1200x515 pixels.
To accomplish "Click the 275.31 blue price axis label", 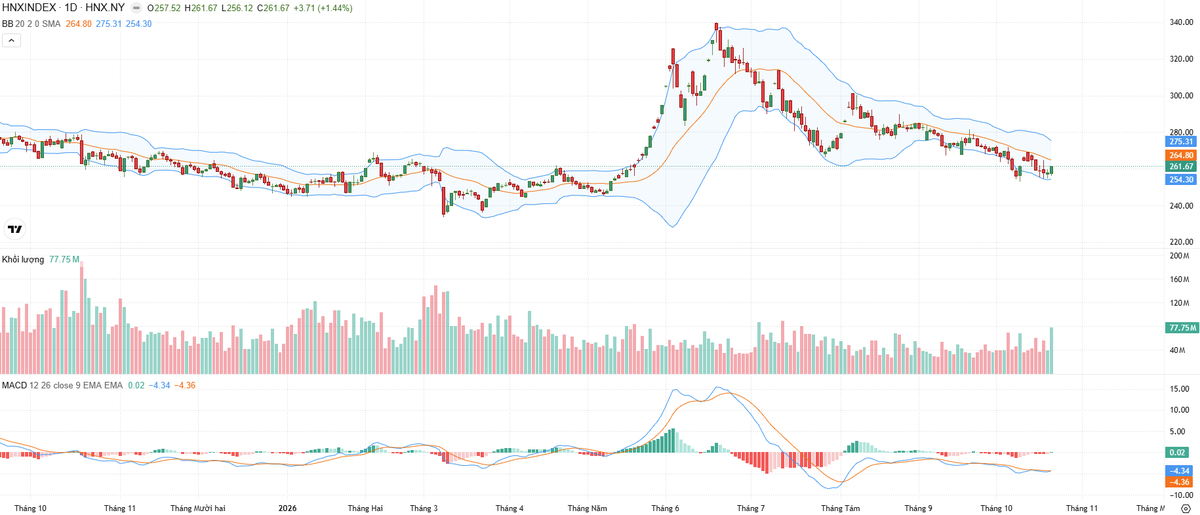I will click(x=1181, y=142).
